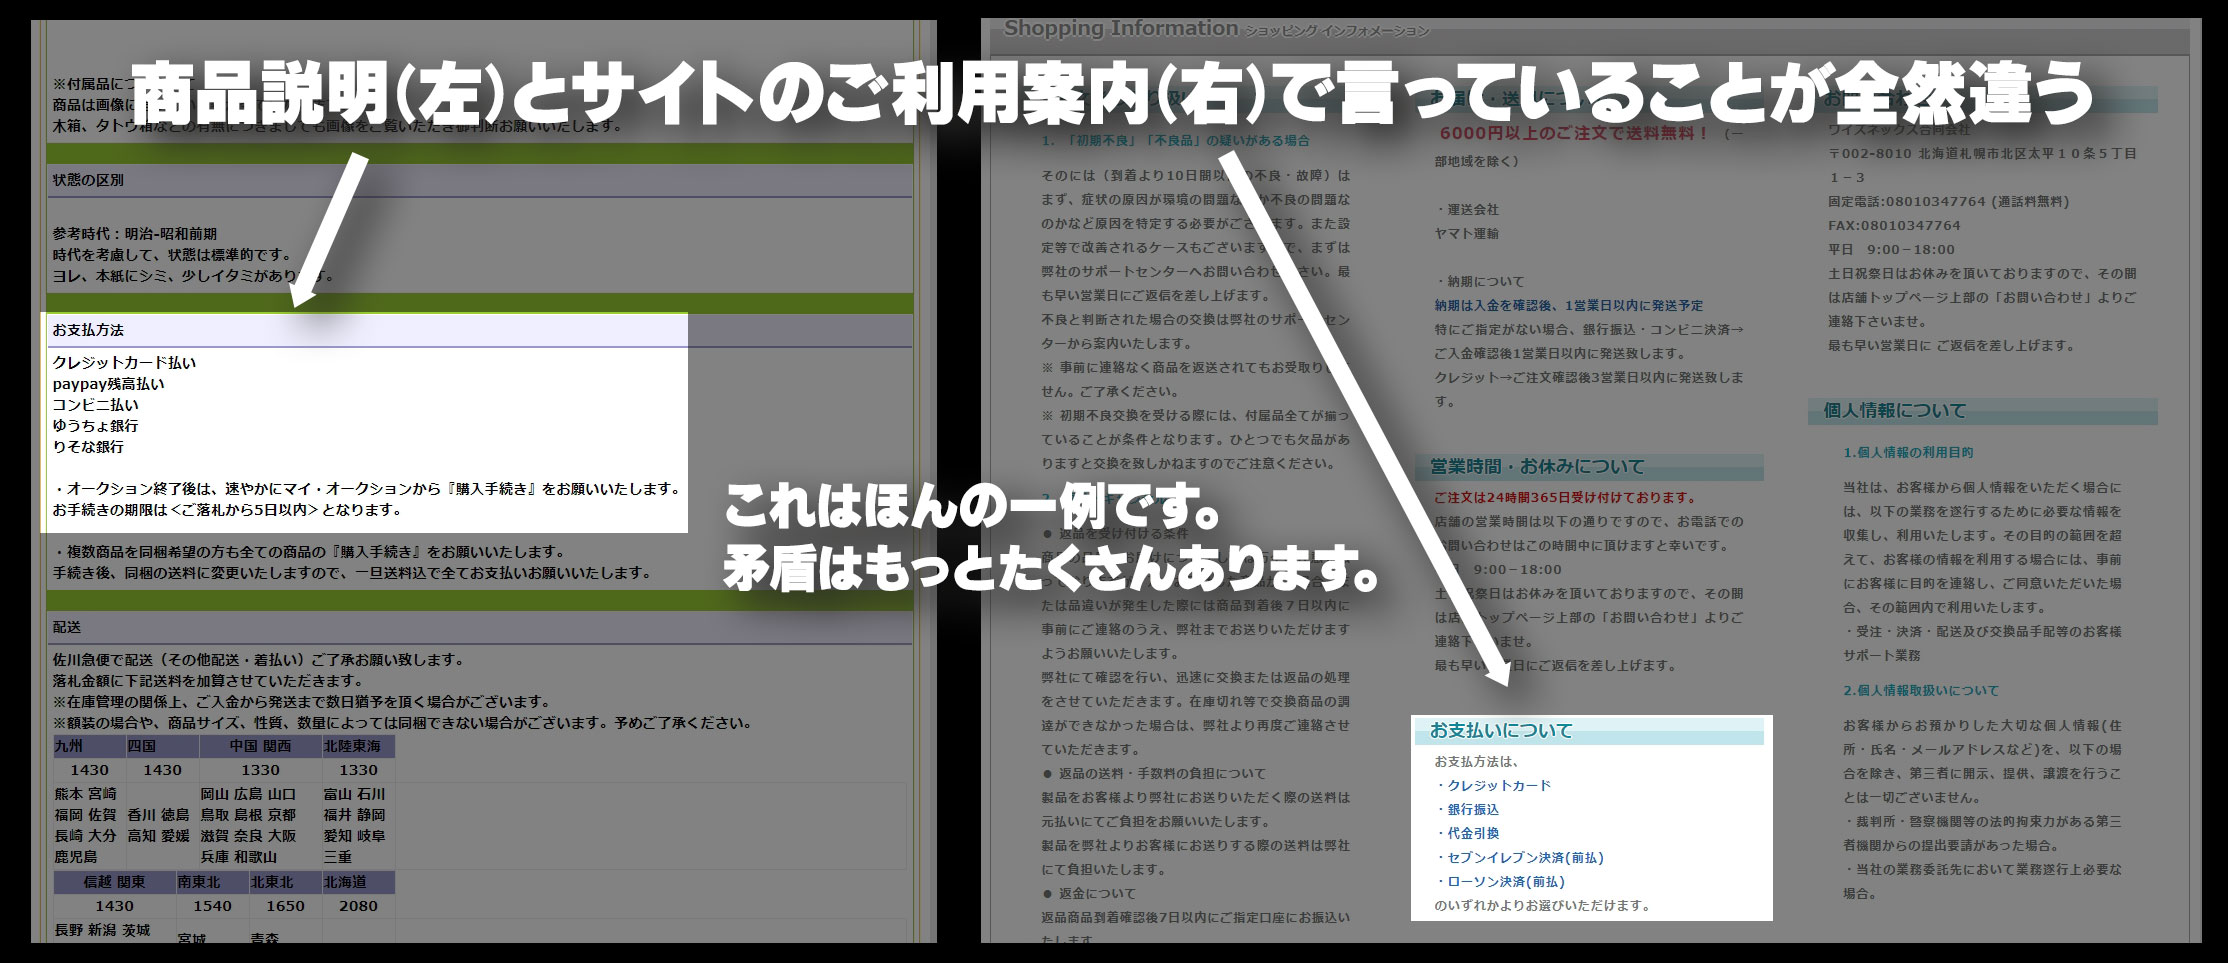The height and width of the screenshot is (963, 2228).
Task: Select the paypay残高払い line
Action: click(x=108, y=383)
